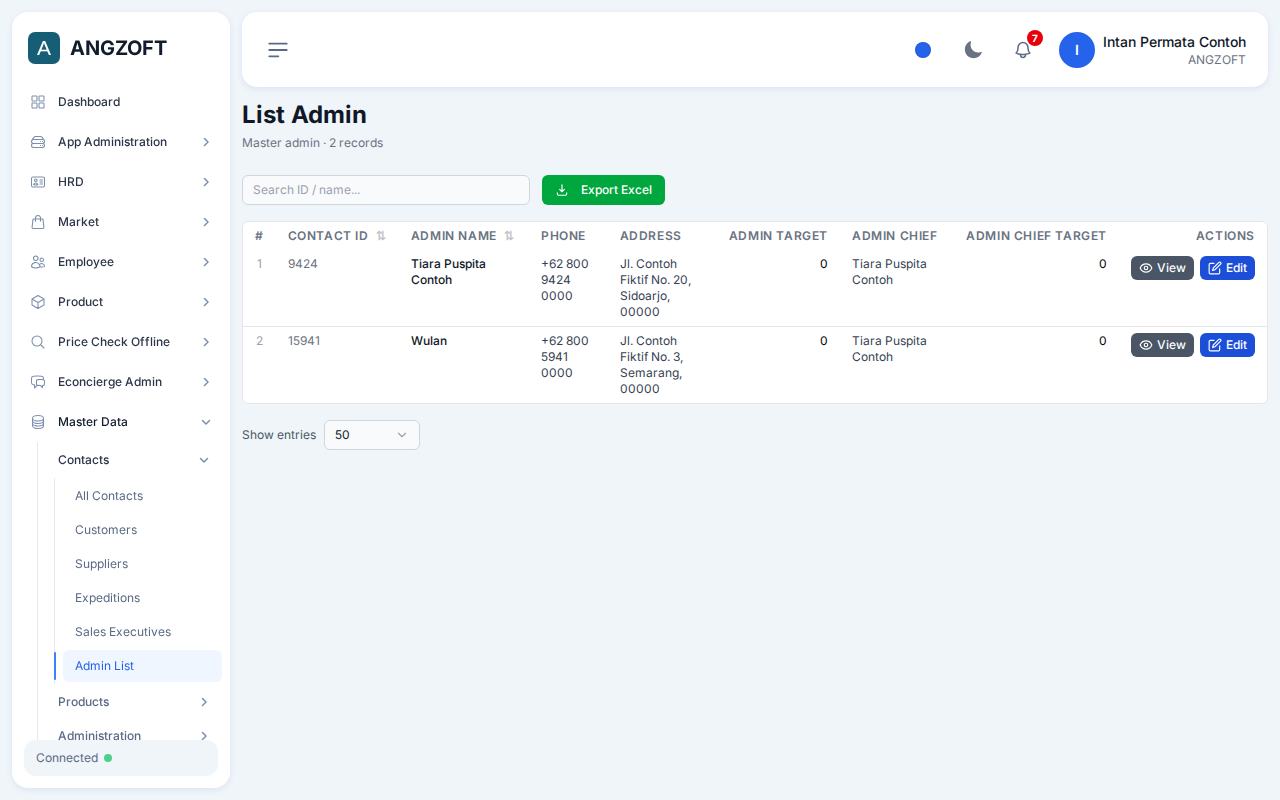The width and height of the screenshot is (1280, 800).
Task: Toggle the sidebar hamburger menu icon
Action: (x=278, y=50)
